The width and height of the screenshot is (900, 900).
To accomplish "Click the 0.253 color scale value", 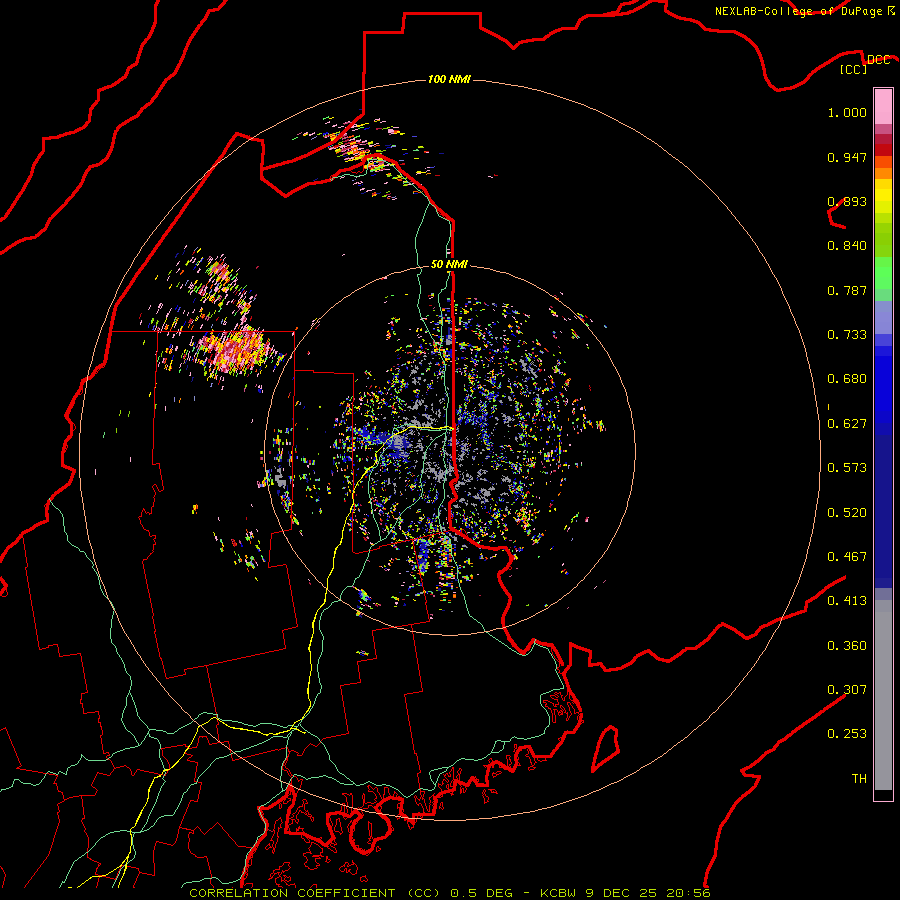I will pyautogui.click(x=847, y=734).
